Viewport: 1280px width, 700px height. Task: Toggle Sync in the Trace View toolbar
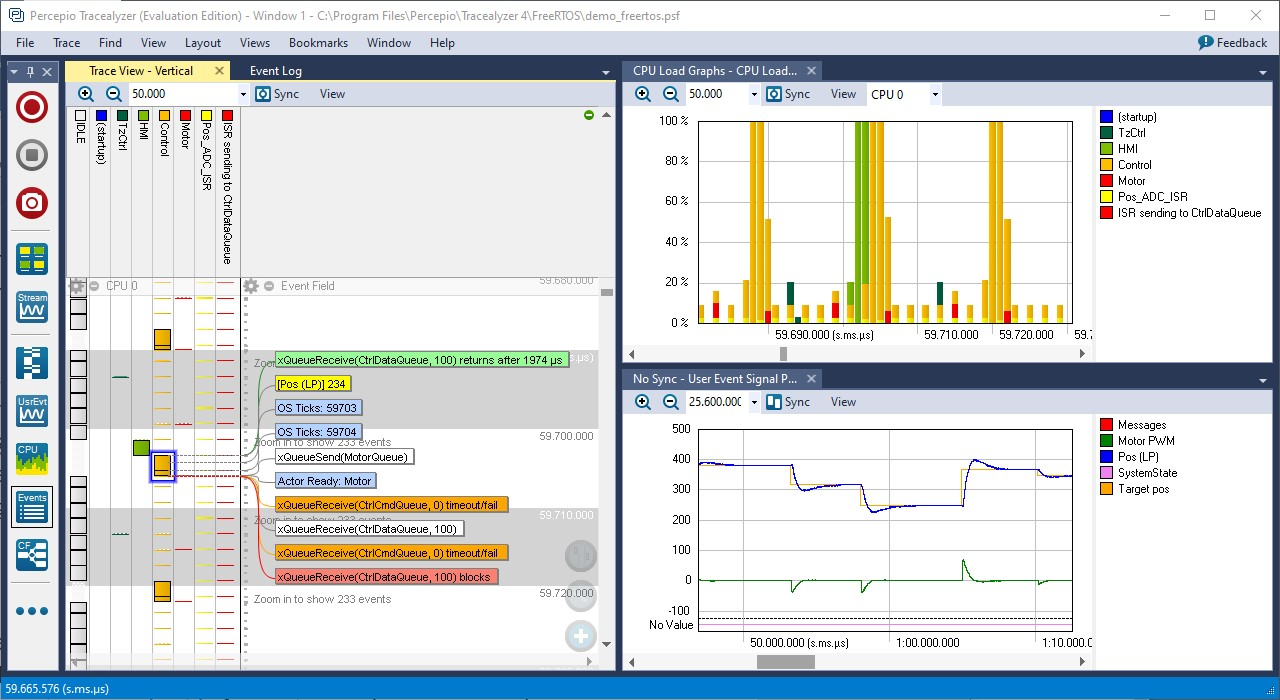click(277, 94)
